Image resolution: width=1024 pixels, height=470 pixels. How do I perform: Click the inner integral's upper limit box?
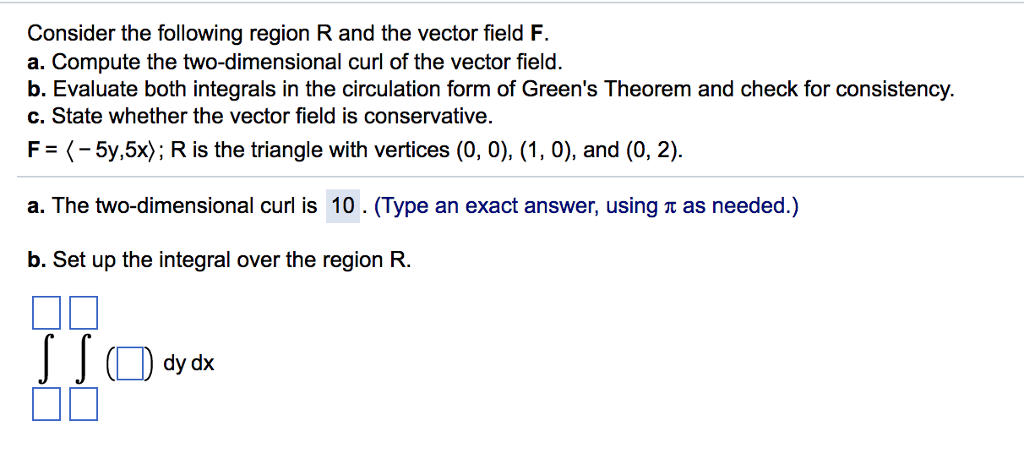[x=84, y=312]
